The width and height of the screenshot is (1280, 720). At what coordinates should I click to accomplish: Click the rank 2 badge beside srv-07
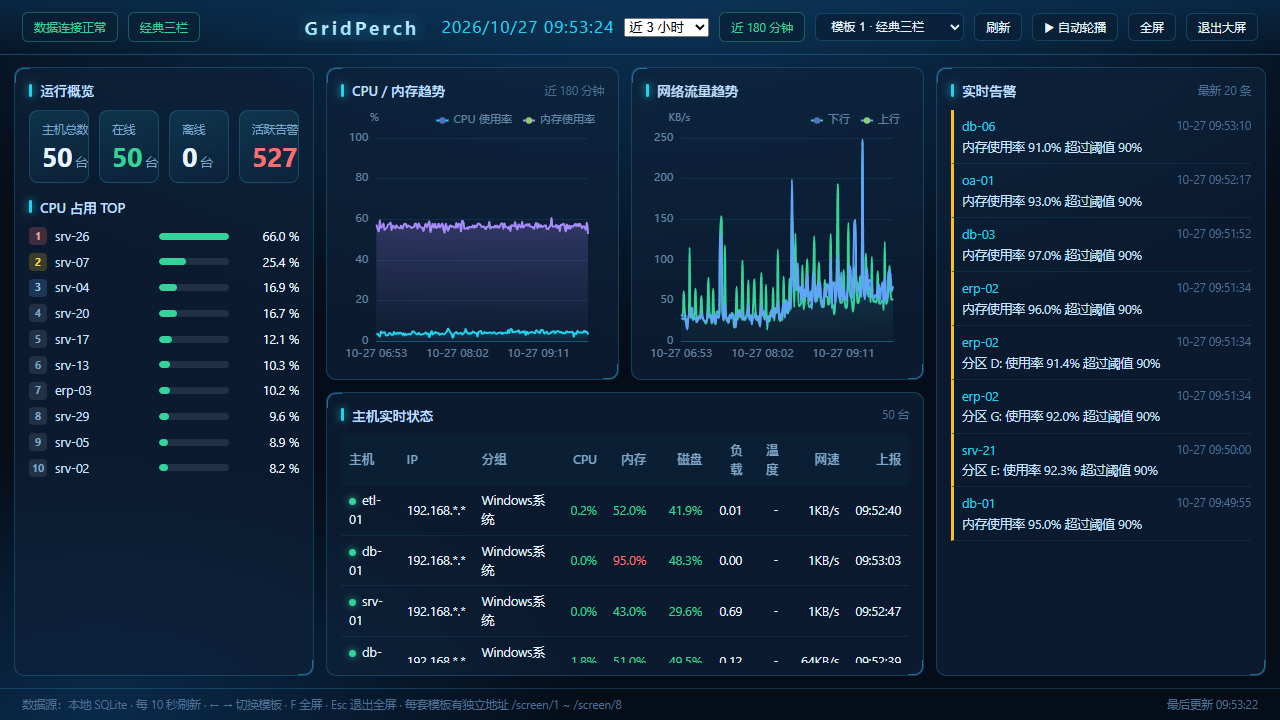pyautogui.click(x=38, y=262)
